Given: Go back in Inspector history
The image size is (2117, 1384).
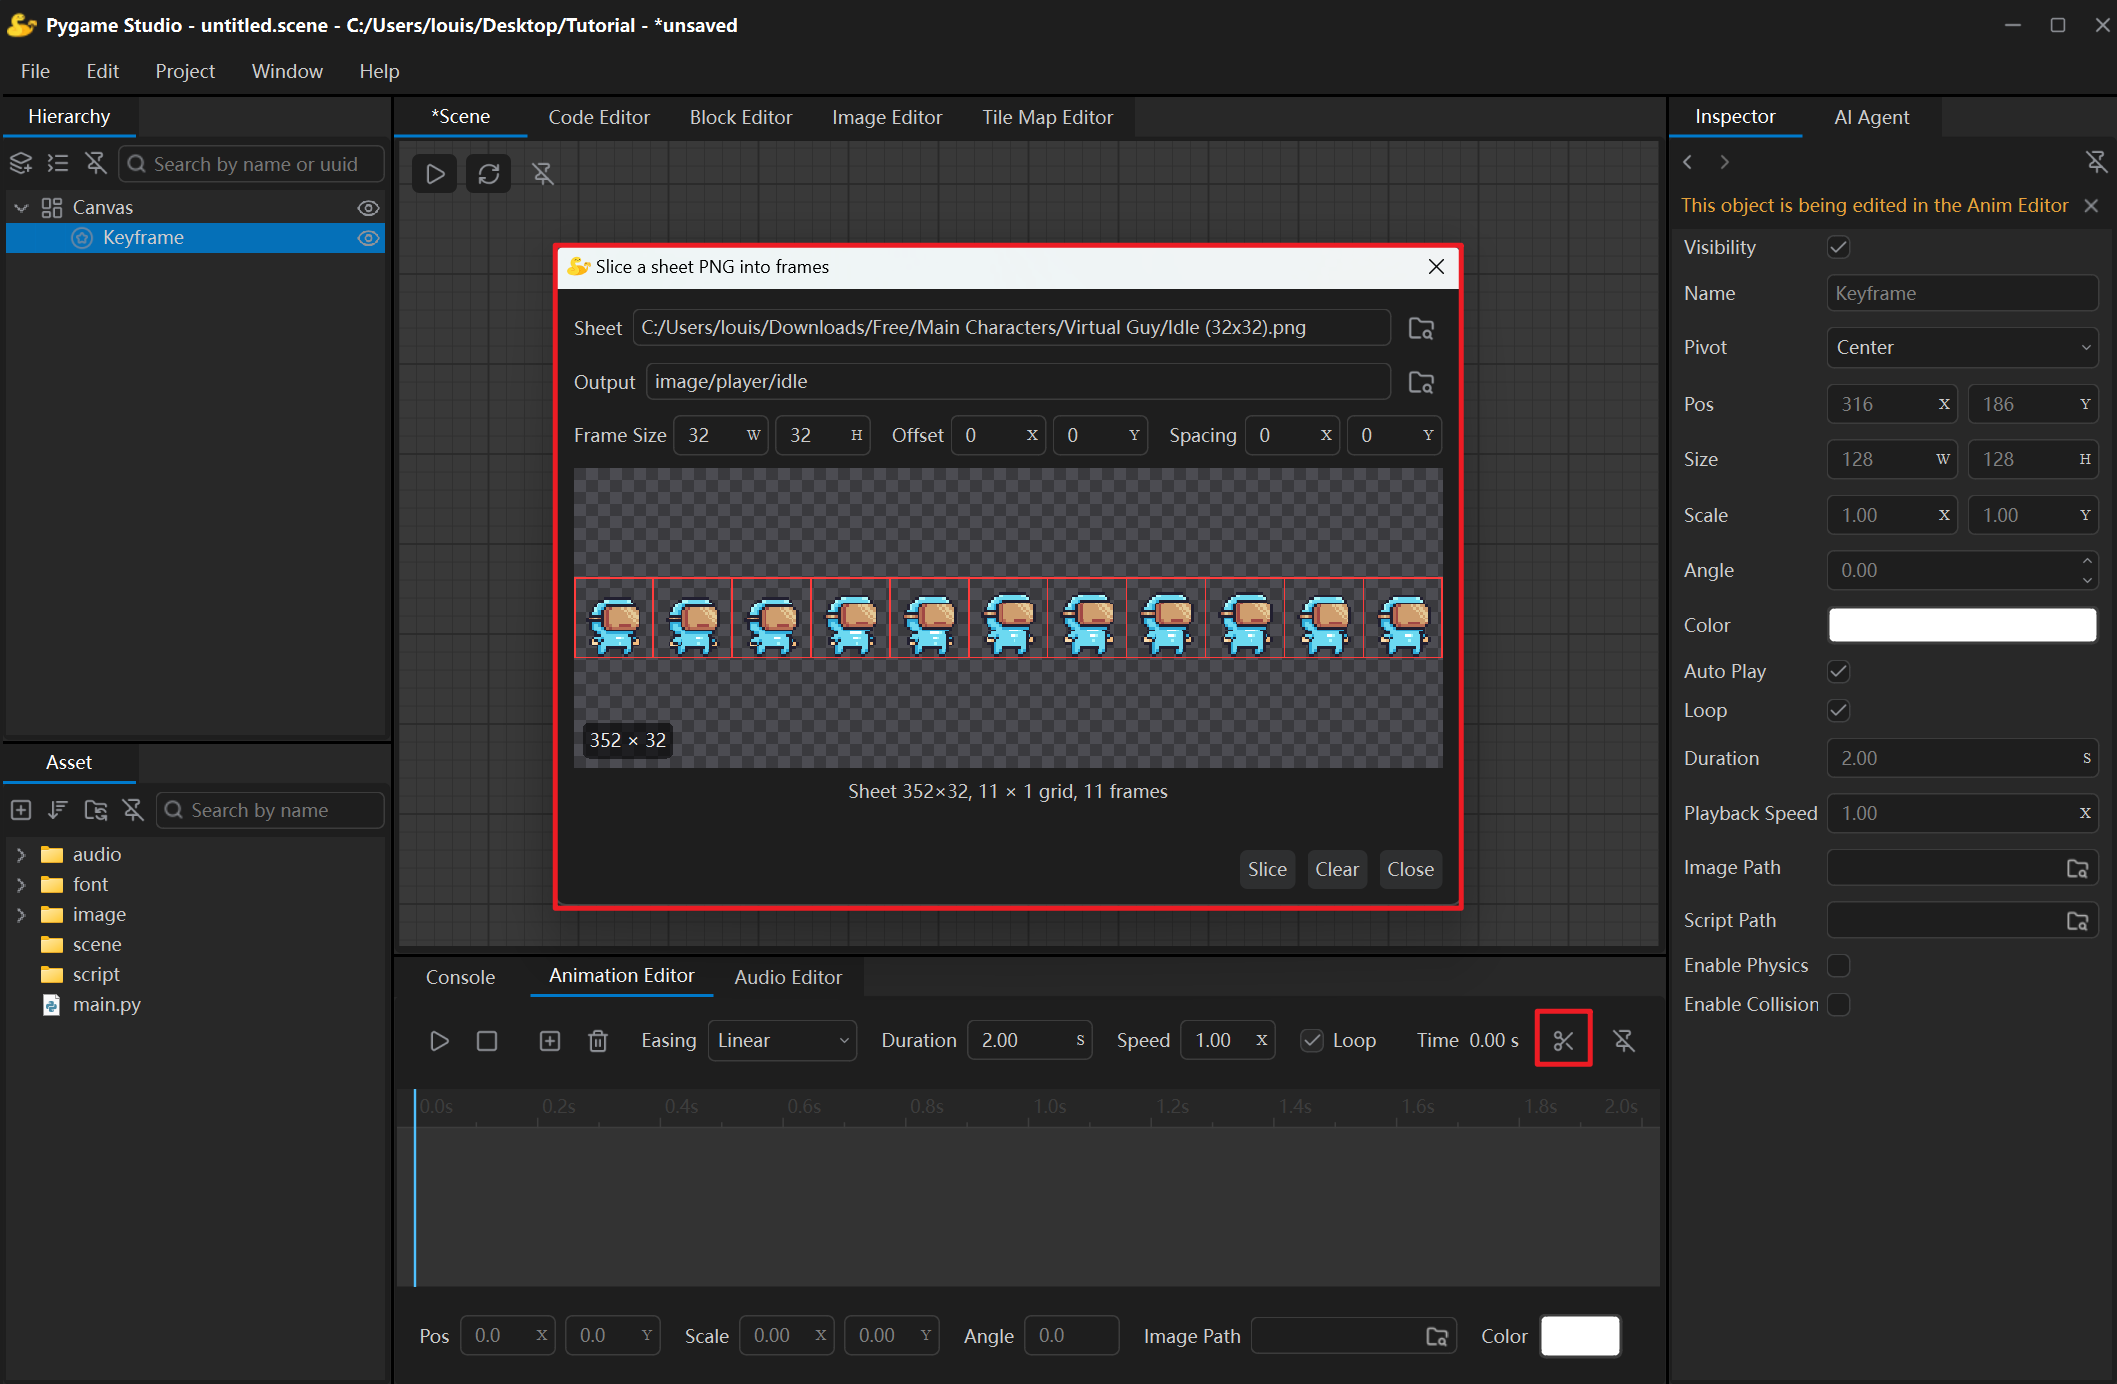Looking at the screenshot, I should (x=1688, y=162).
